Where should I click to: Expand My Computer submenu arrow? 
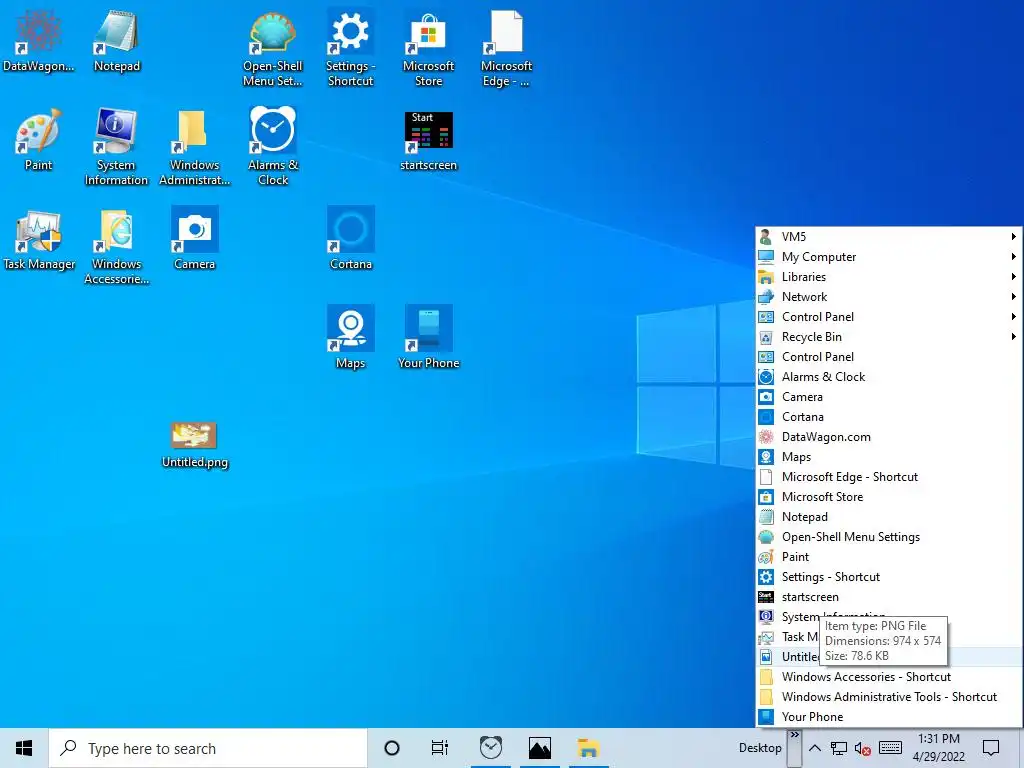[1014, 257]
